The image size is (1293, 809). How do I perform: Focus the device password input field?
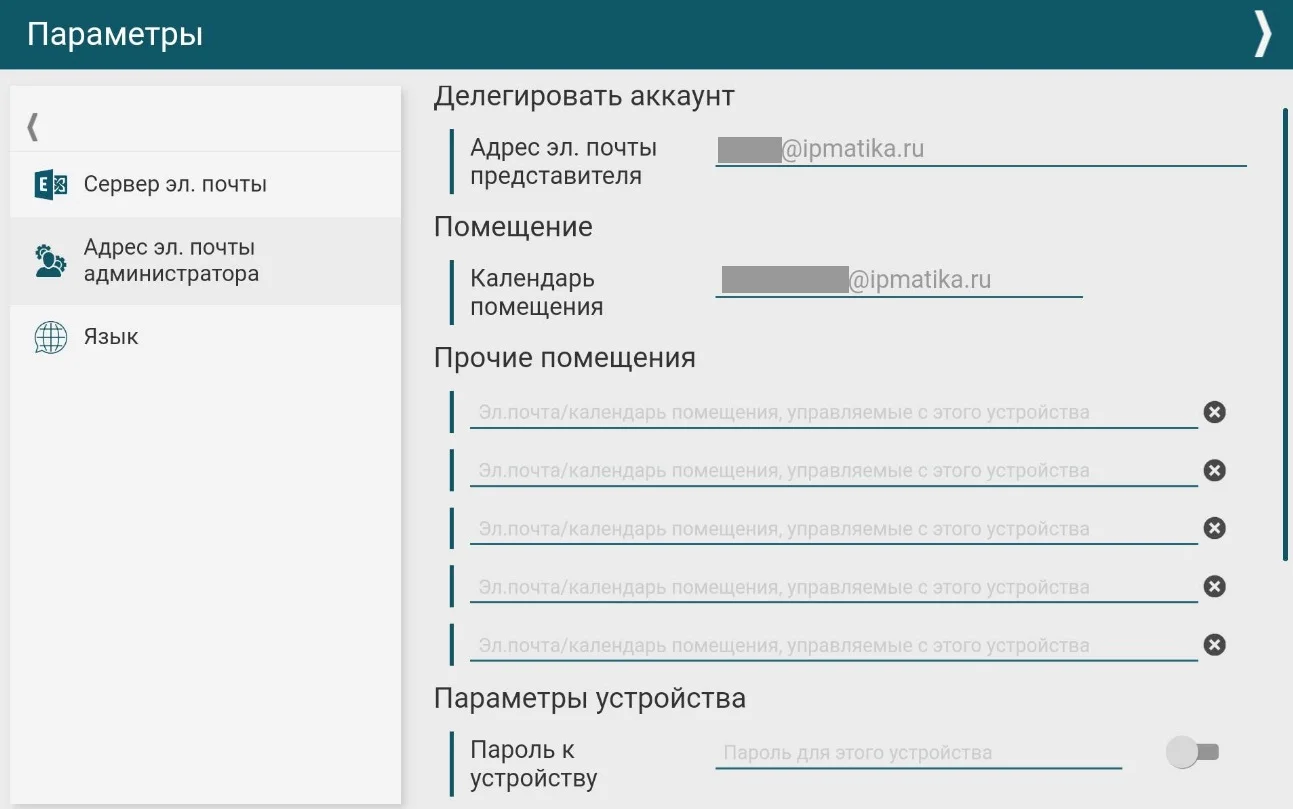pyautogui.click(x=917, y=753)
